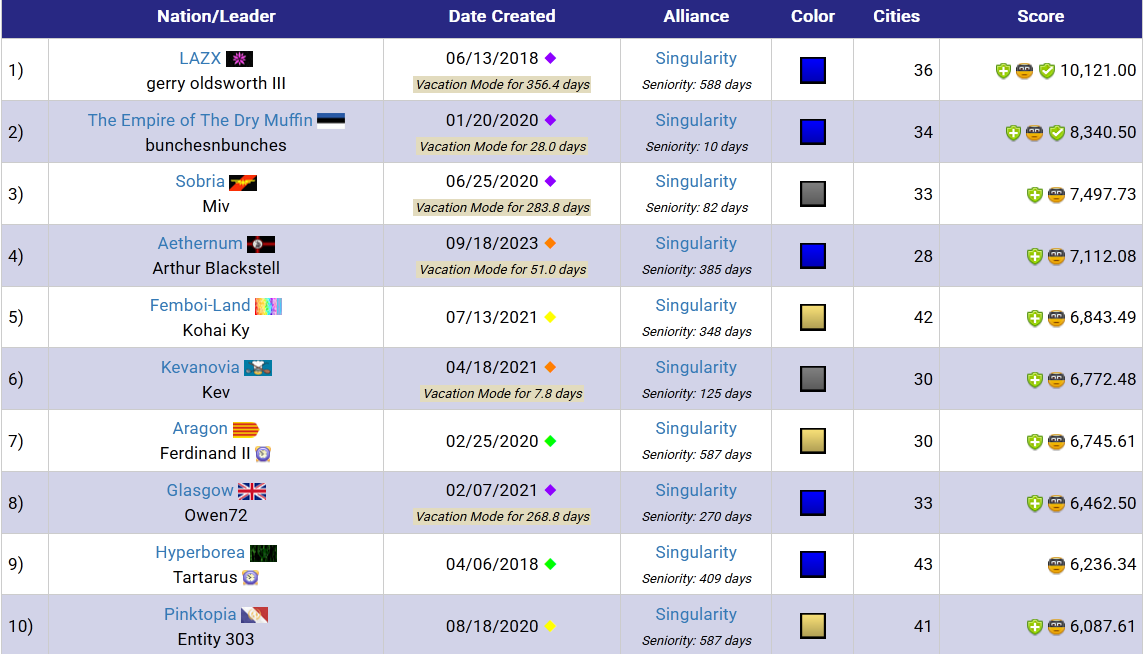Click green cross shield in Glasgow row
The image size is (1146, 654).
click(1034, 503)
